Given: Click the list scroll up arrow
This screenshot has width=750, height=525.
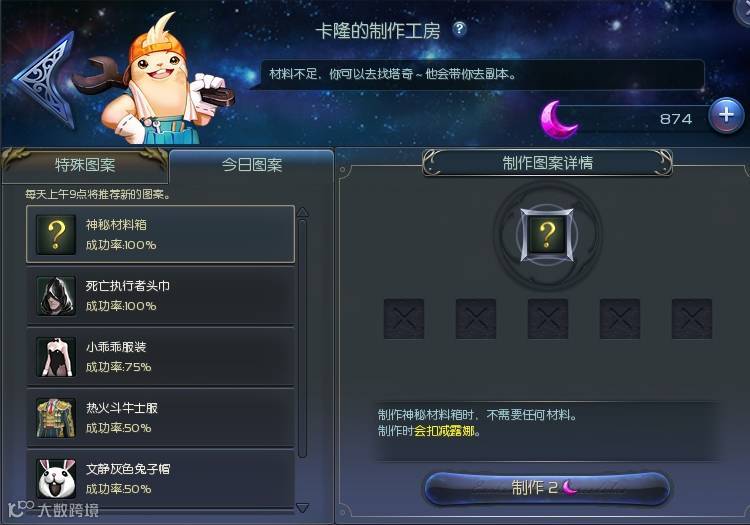Looking at the screenshot, I should point(302,212).
